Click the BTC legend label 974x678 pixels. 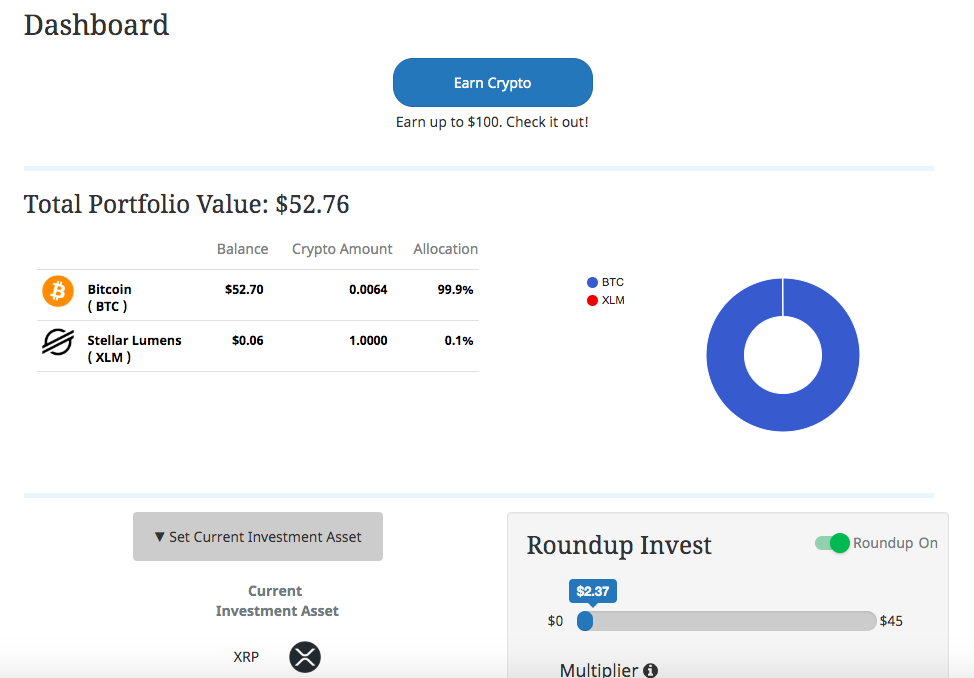(x=613, y=283)
